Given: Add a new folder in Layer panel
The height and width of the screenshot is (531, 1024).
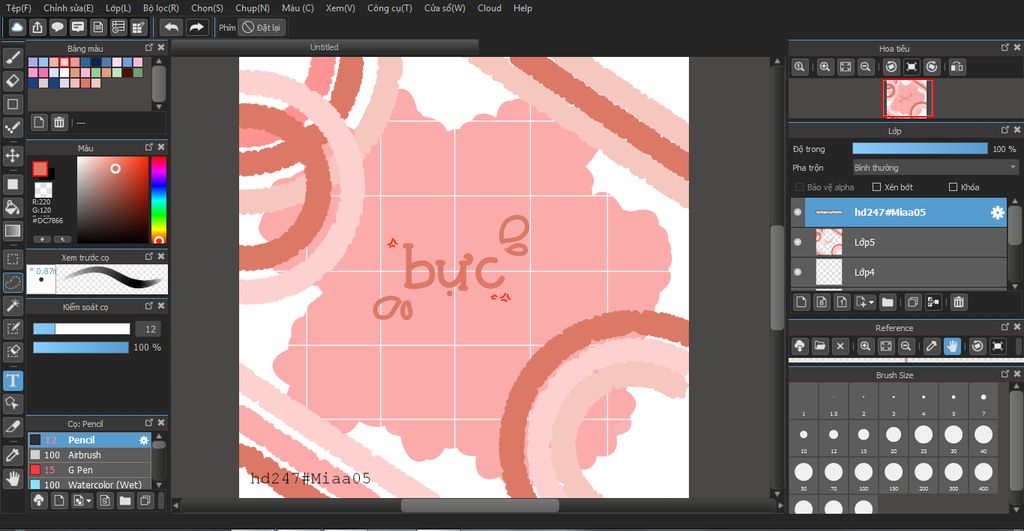Looking at the screenshot, I should (888, 302).
